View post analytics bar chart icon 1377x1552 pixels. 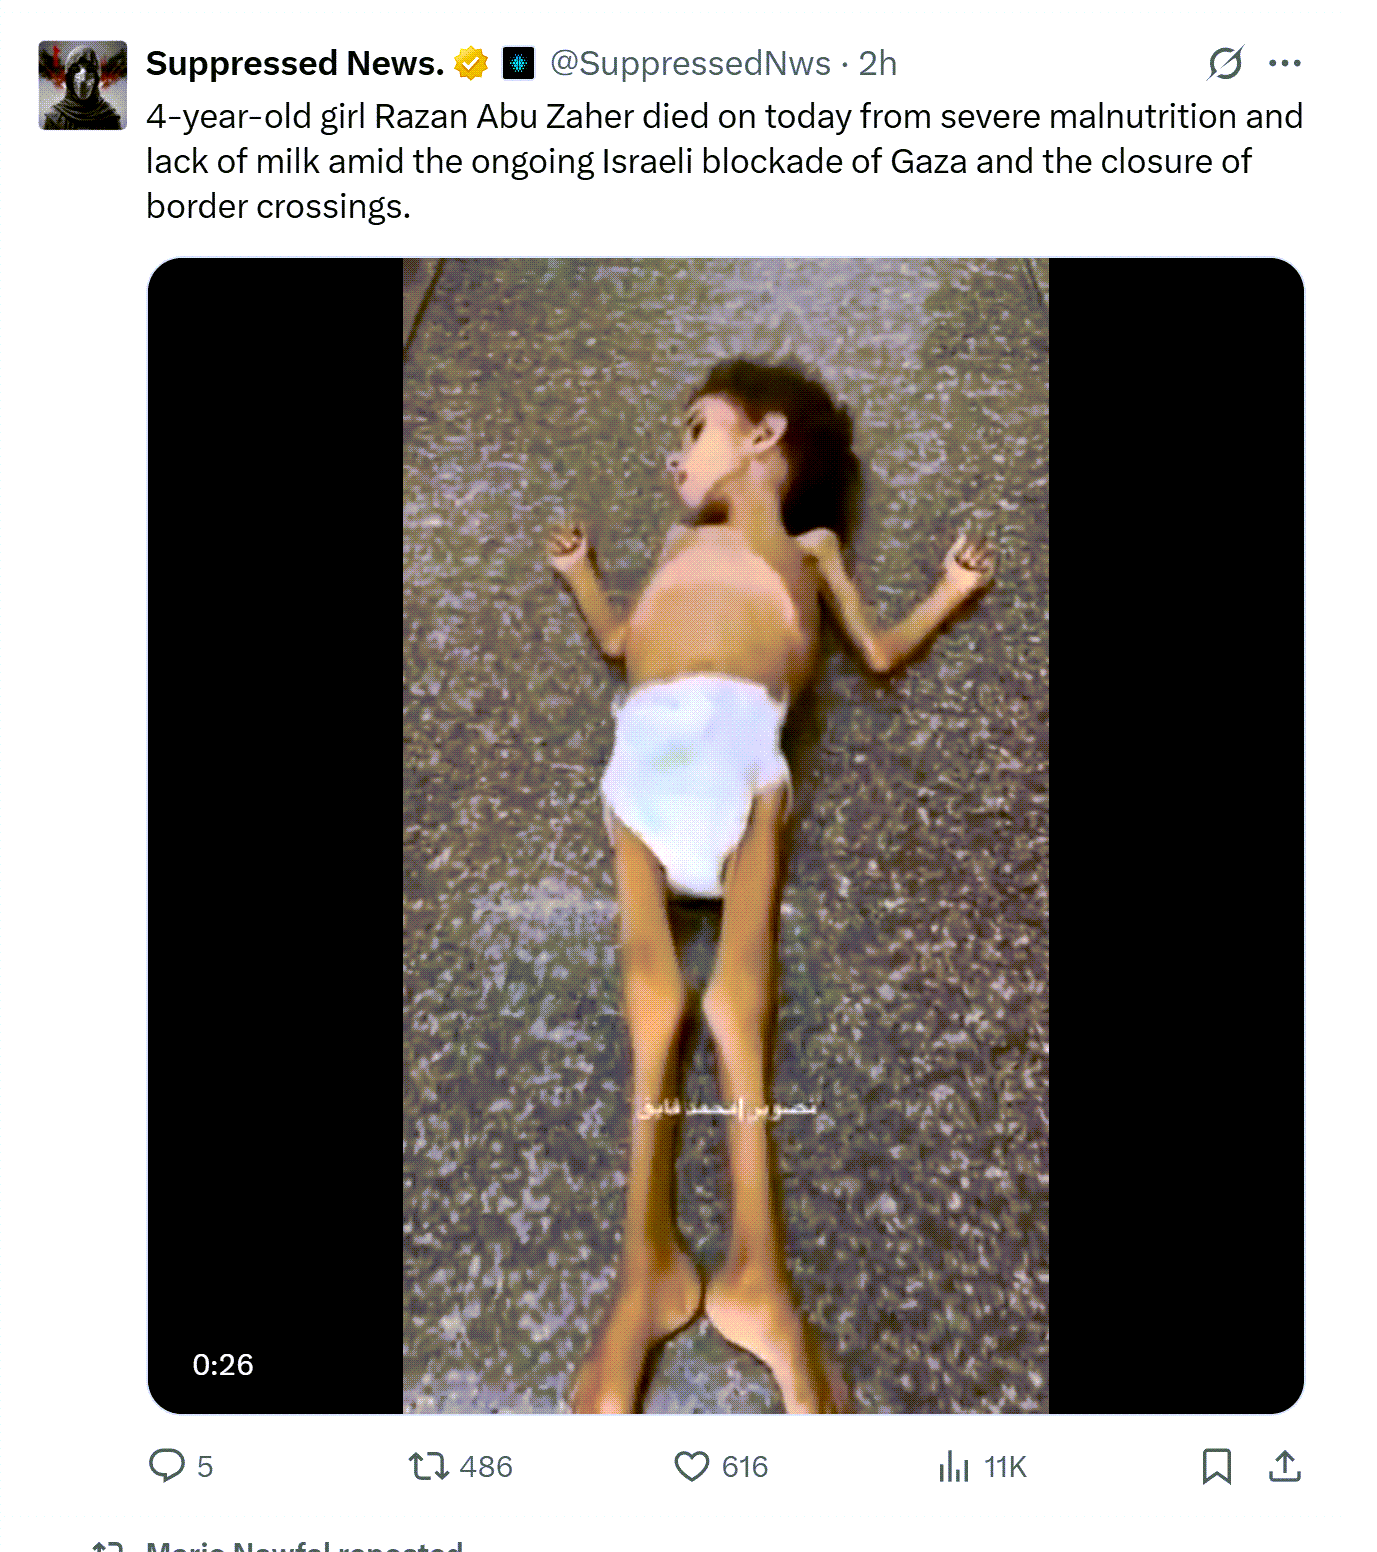954,1467
